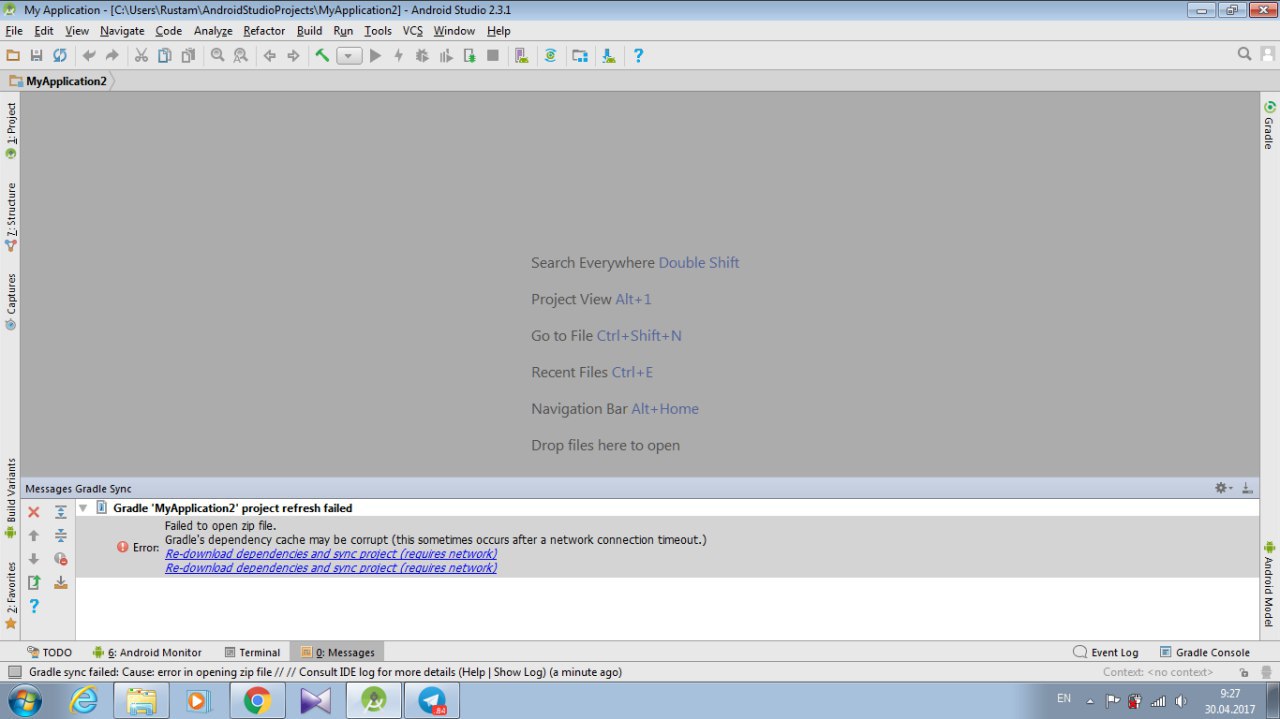Click the blue Help question mark in toolbar

coord(638,56)
